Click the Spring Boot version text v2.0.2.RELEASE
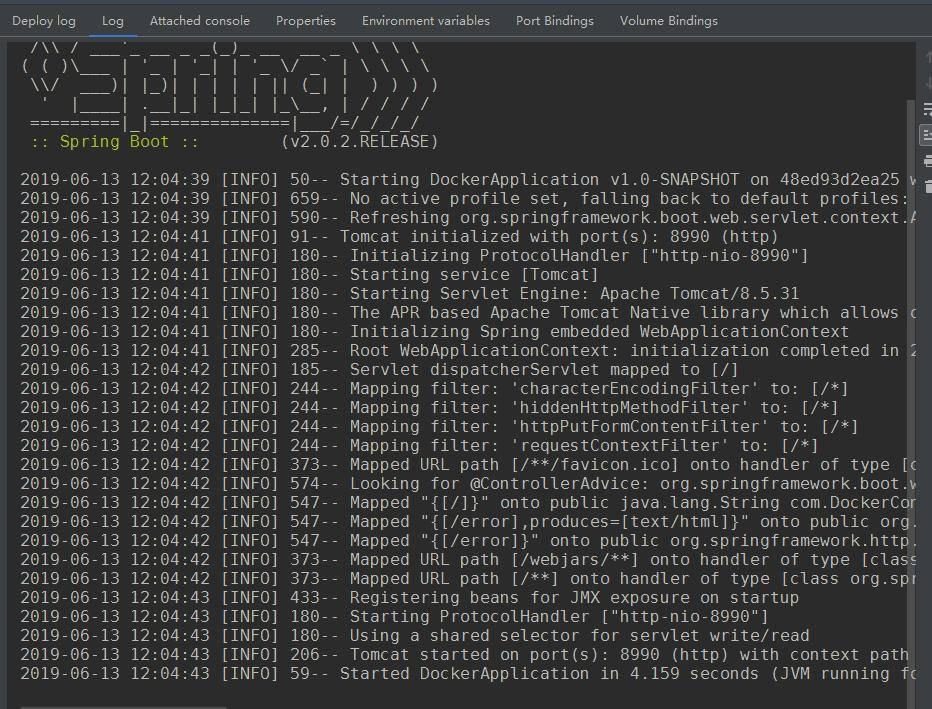Image resolution: width=932 pixels, height=709 pixels. (x=360, y=141)
